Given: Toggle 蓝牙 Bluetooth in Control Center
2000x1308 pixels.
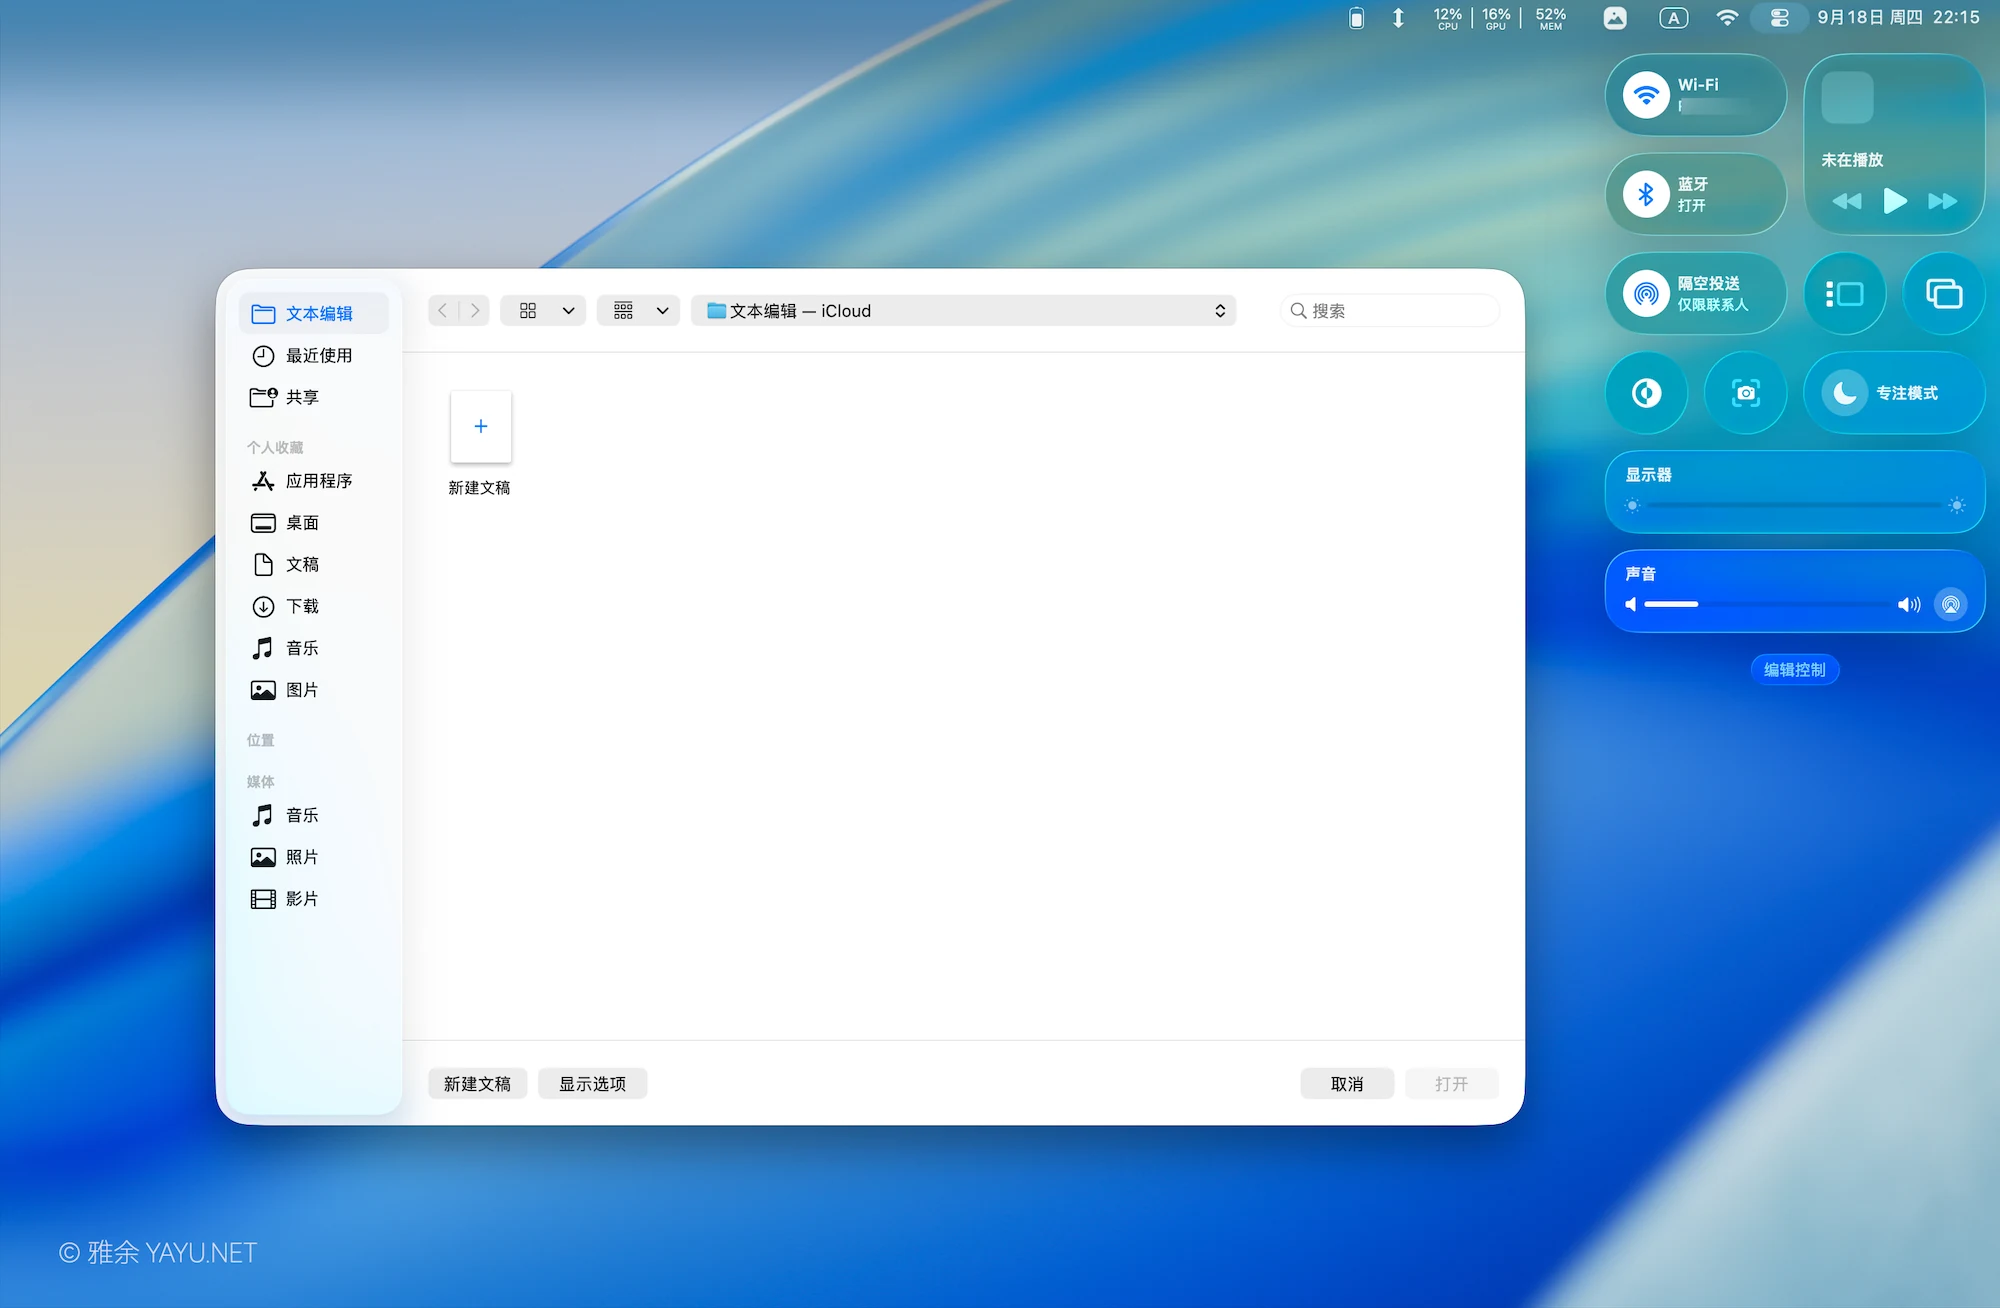Looking at the screenshot, I should click(1646, 194).
